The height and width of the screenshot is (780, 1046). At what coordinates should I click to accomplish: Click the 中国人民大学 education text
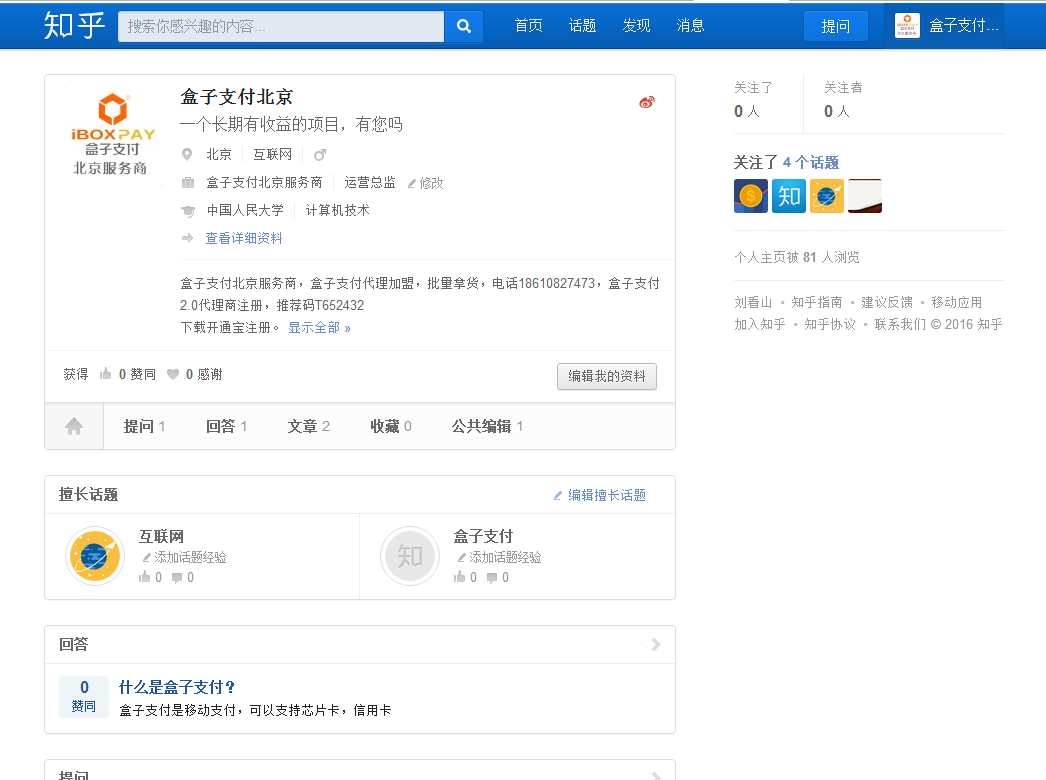click(x=245, y=210)
